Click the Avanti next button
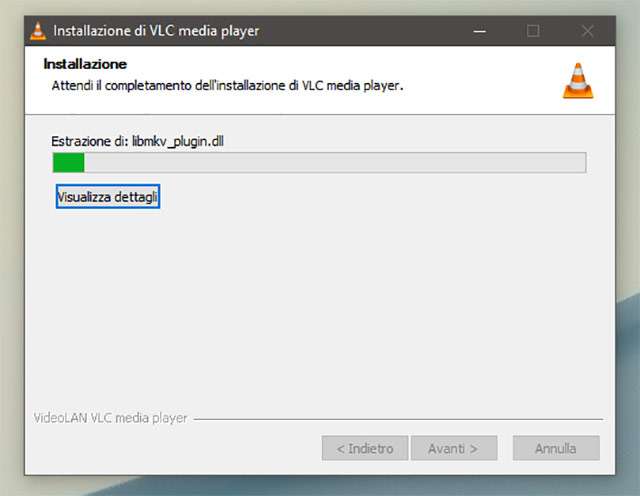 point(454,448)
